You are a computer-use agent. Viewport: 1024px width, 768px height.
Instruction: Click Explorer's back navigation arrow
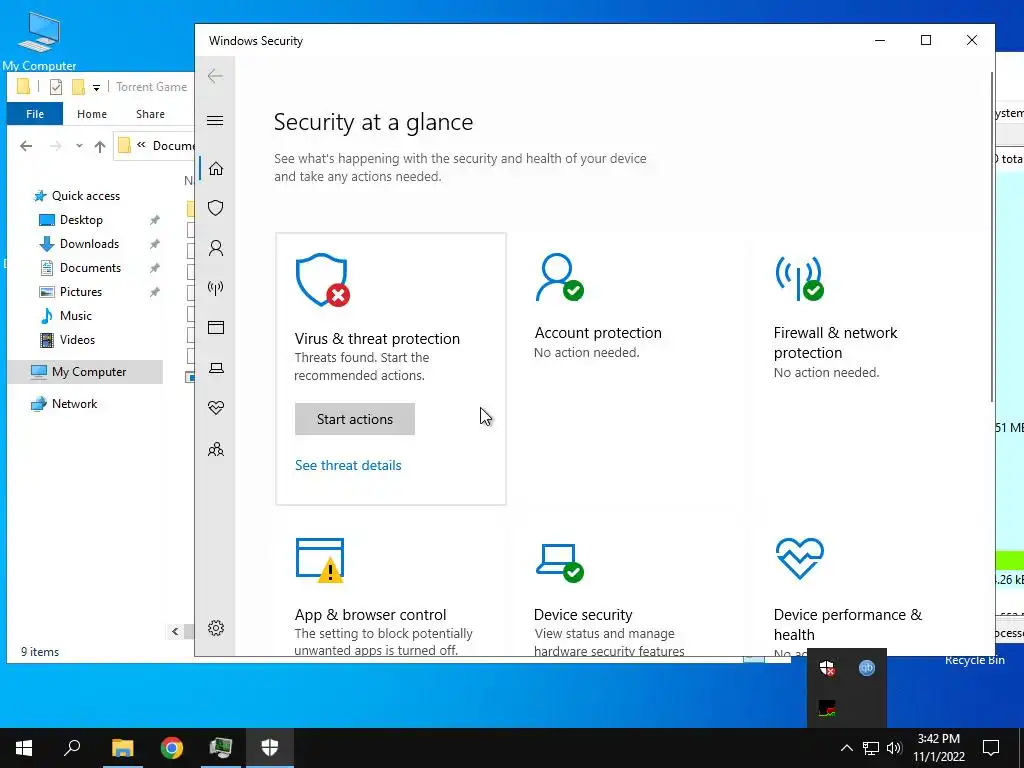click(26, 146)
